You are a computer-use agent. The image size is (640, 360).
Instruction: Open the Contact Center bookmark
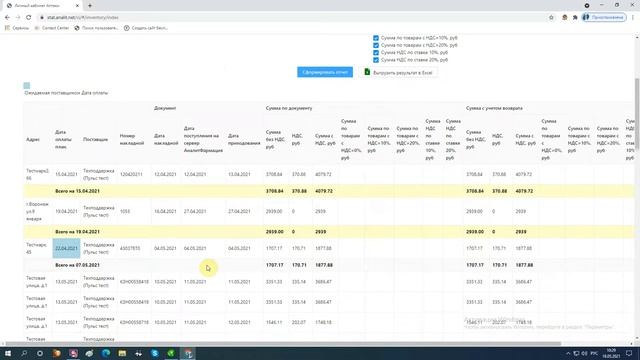pos(52,28)
